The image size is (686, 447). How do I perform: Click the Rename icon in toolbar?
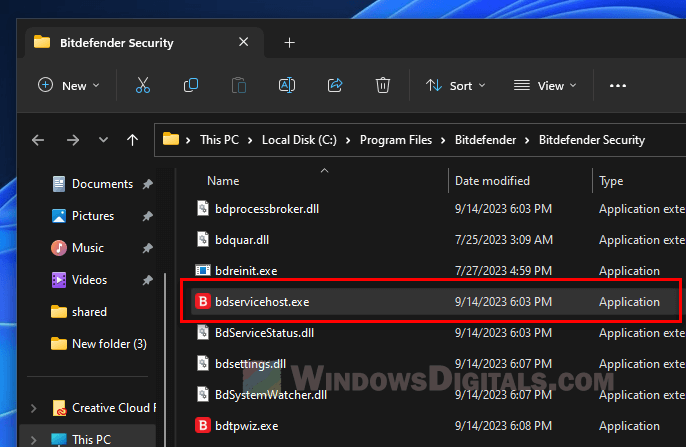pyautogui.click(x=287, y=85)
